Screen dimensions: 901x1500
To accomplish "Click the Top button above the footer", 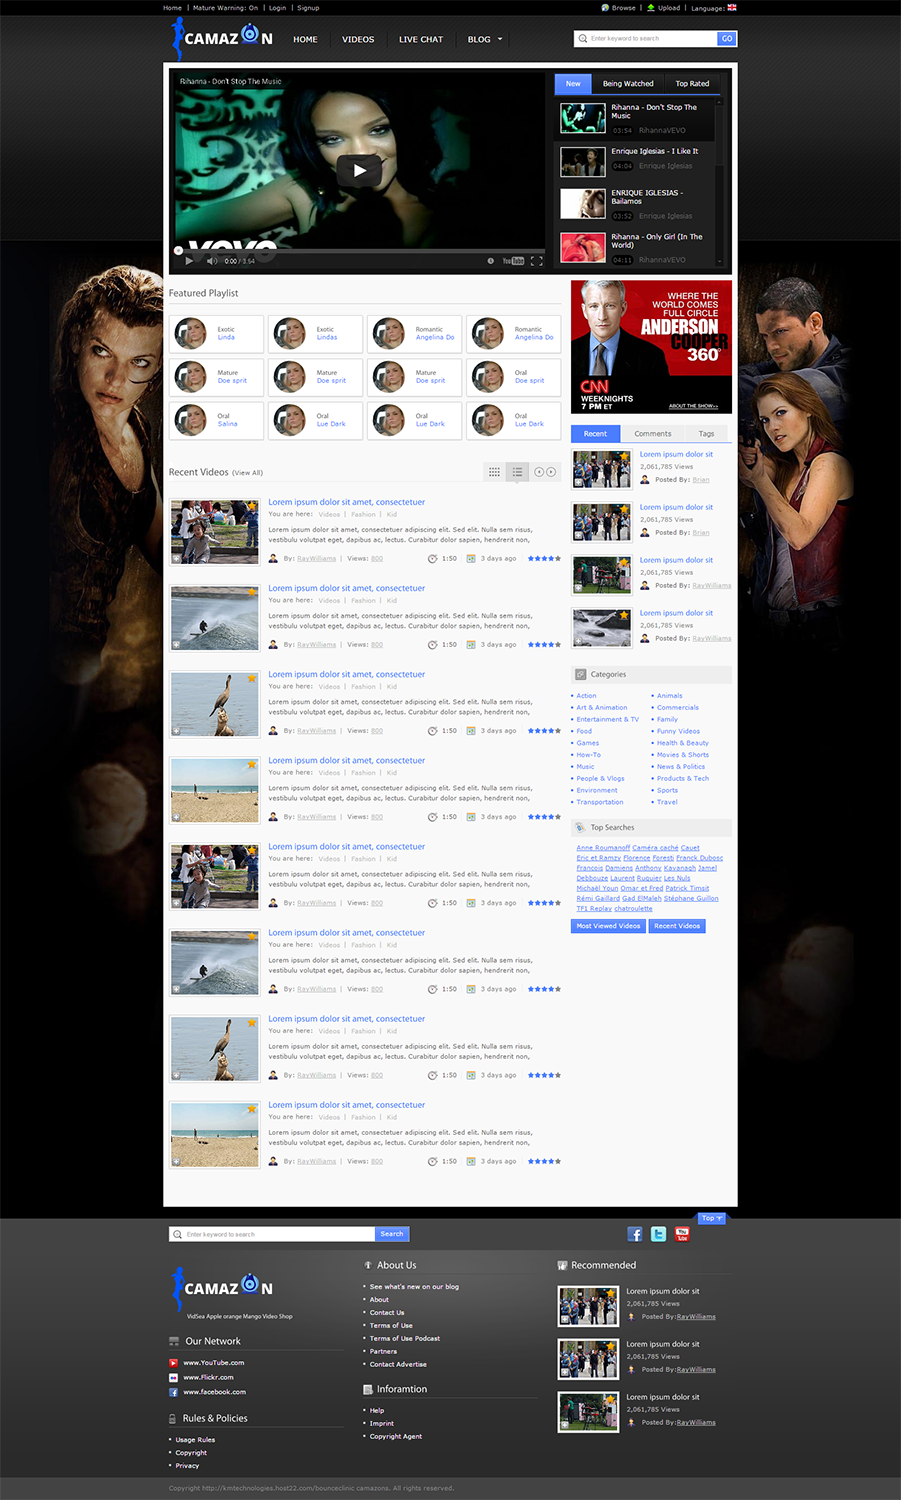I will coord(710,1218).
